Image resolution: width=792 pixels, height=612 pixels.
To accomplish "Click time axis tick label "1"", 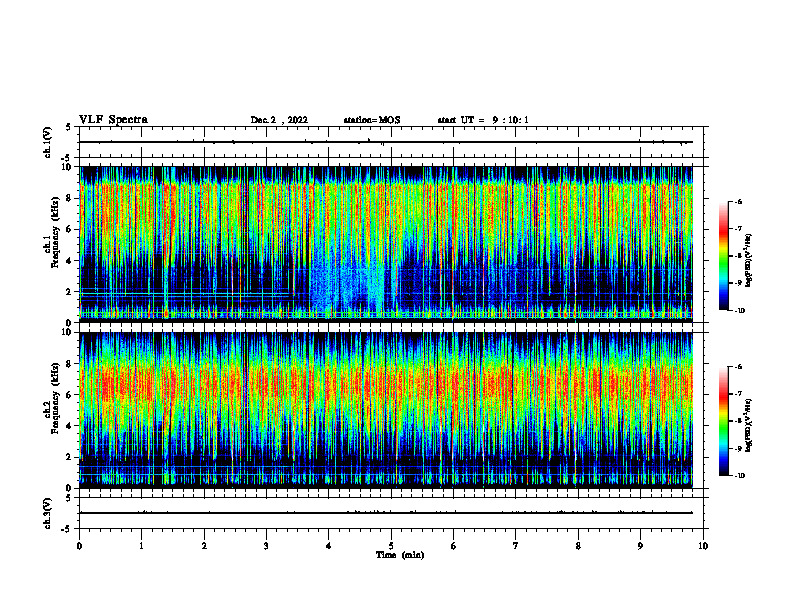I will coord(141,546).
